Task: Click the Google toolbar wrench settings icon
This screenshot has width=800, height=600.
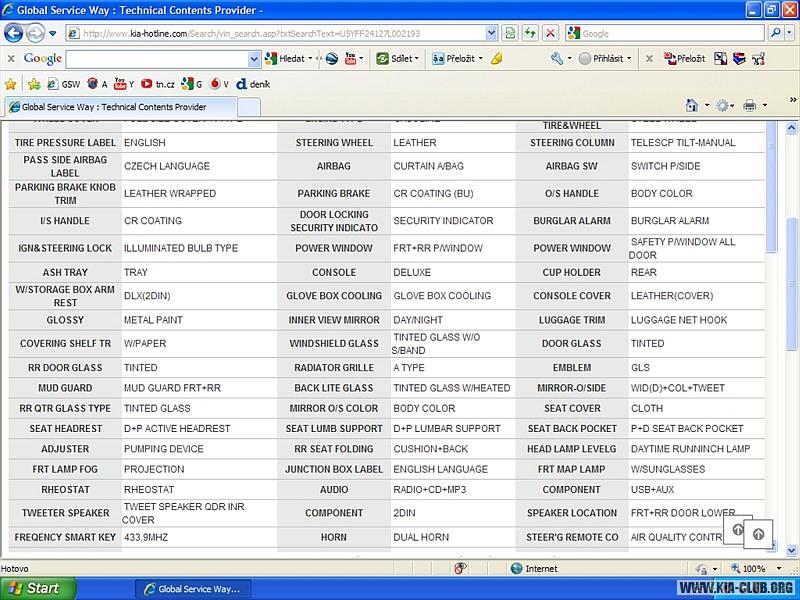Action: pos(557,59)
